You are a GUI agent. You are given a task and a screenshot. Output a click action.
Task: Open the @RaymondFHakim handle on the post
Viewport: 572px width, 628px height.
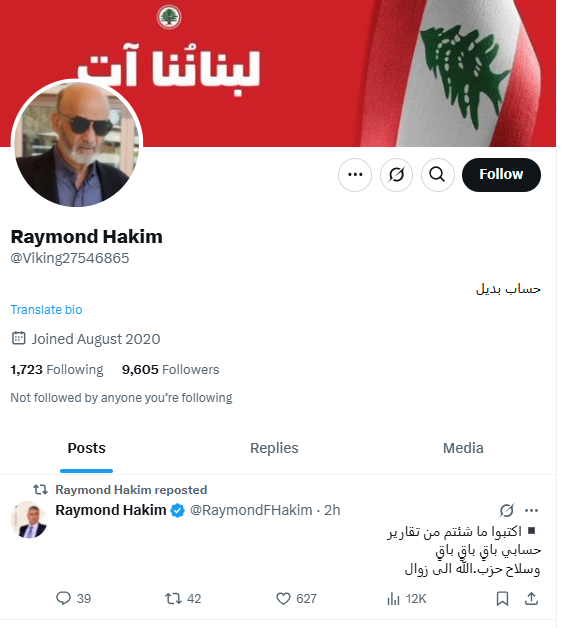click(251, 510)
